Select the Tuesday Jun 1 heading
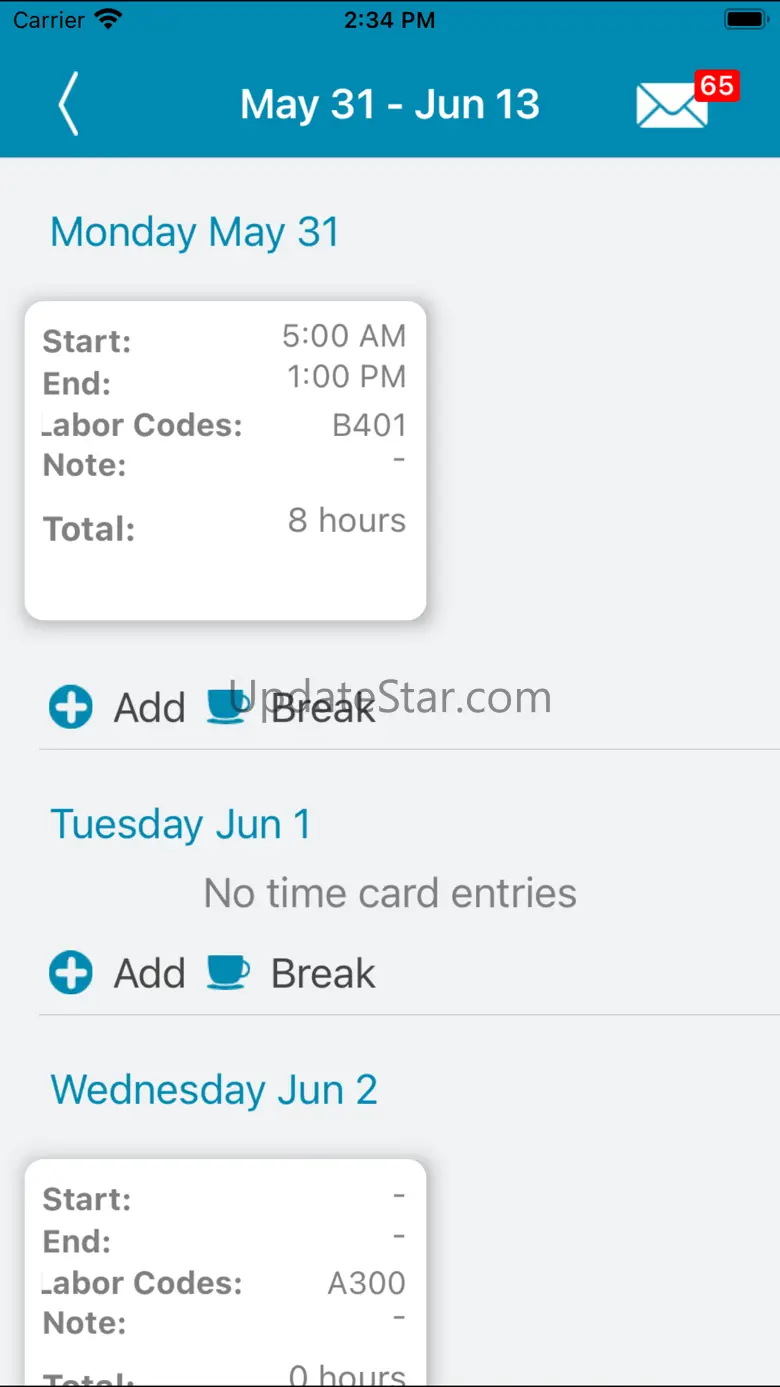The width and height of the screenshot is (780, 1387). coord(181,825)
